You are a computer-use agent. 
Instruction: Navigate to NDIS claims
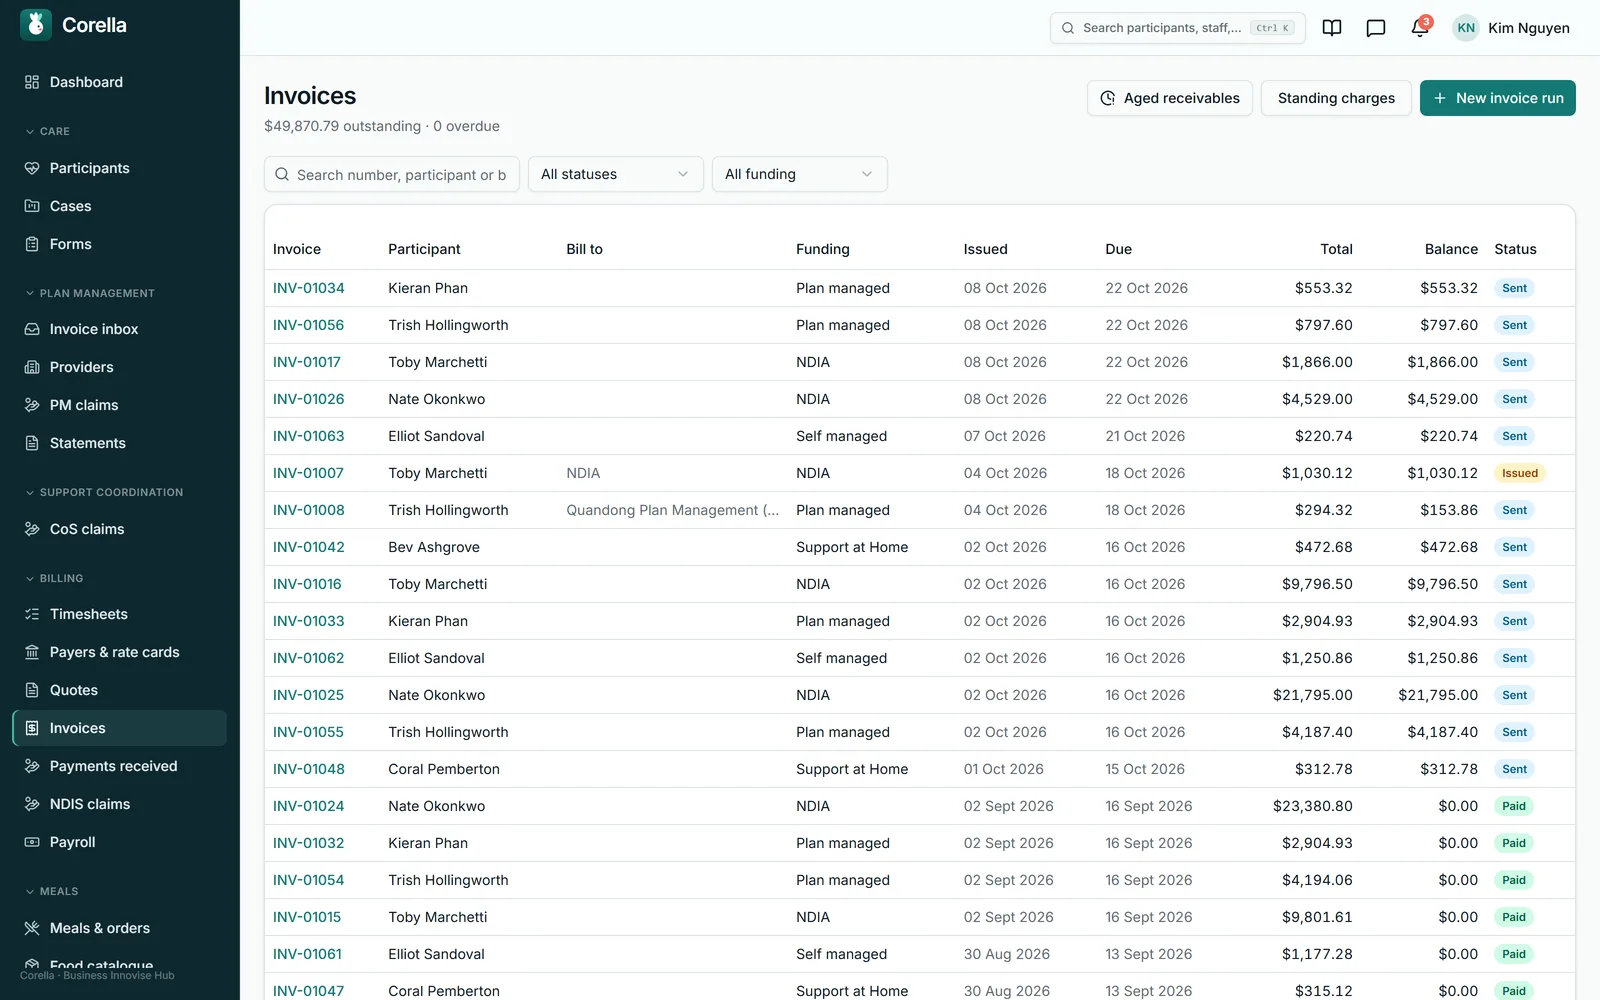pyautogui.click(x=119, y=804)
